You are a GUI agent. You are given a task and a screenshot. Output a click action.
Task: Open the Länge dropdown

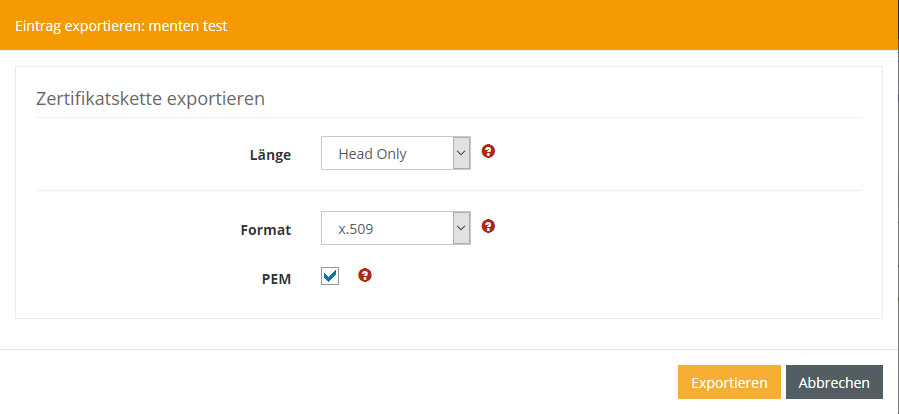[395, 153]
